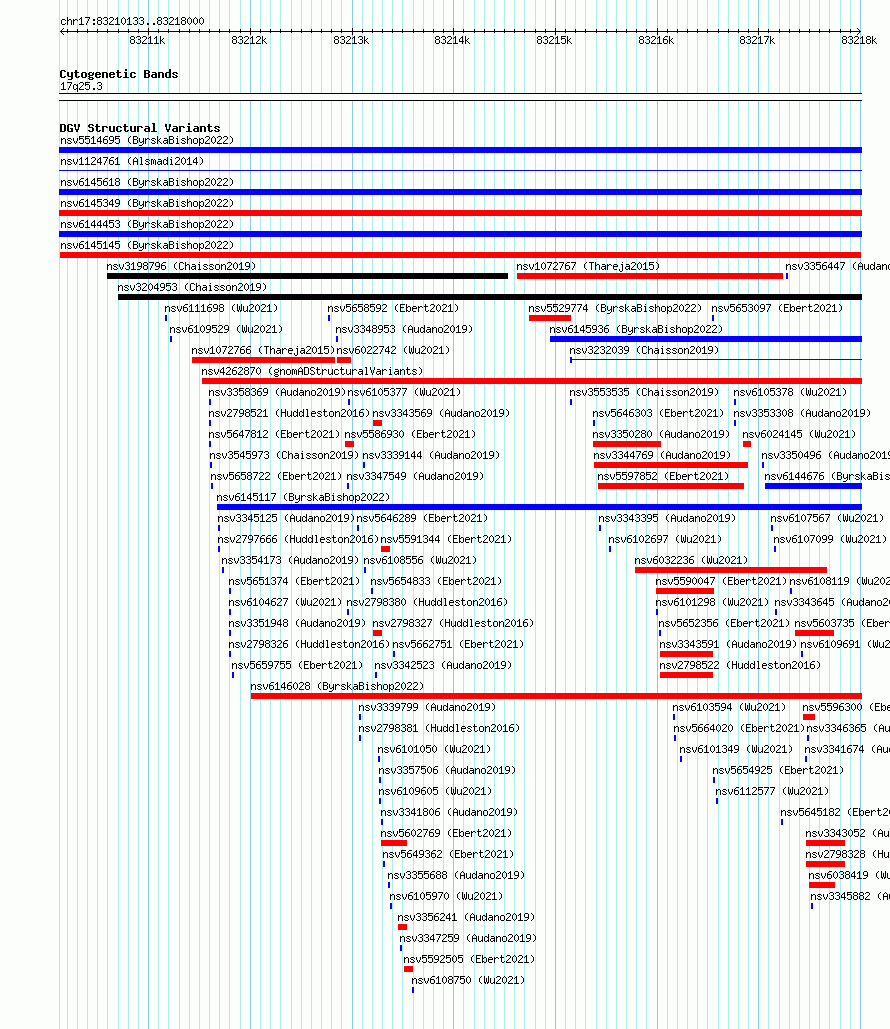Viewport: 890px width, 1029px height.
Task: Click the red bar under nsv1072767 (Thareja2015)
Action: [650, 276]
